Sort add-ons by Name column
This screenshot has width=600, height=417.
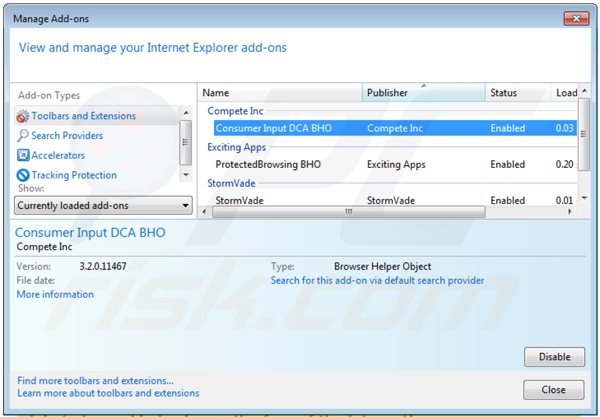tap(280, 93)
